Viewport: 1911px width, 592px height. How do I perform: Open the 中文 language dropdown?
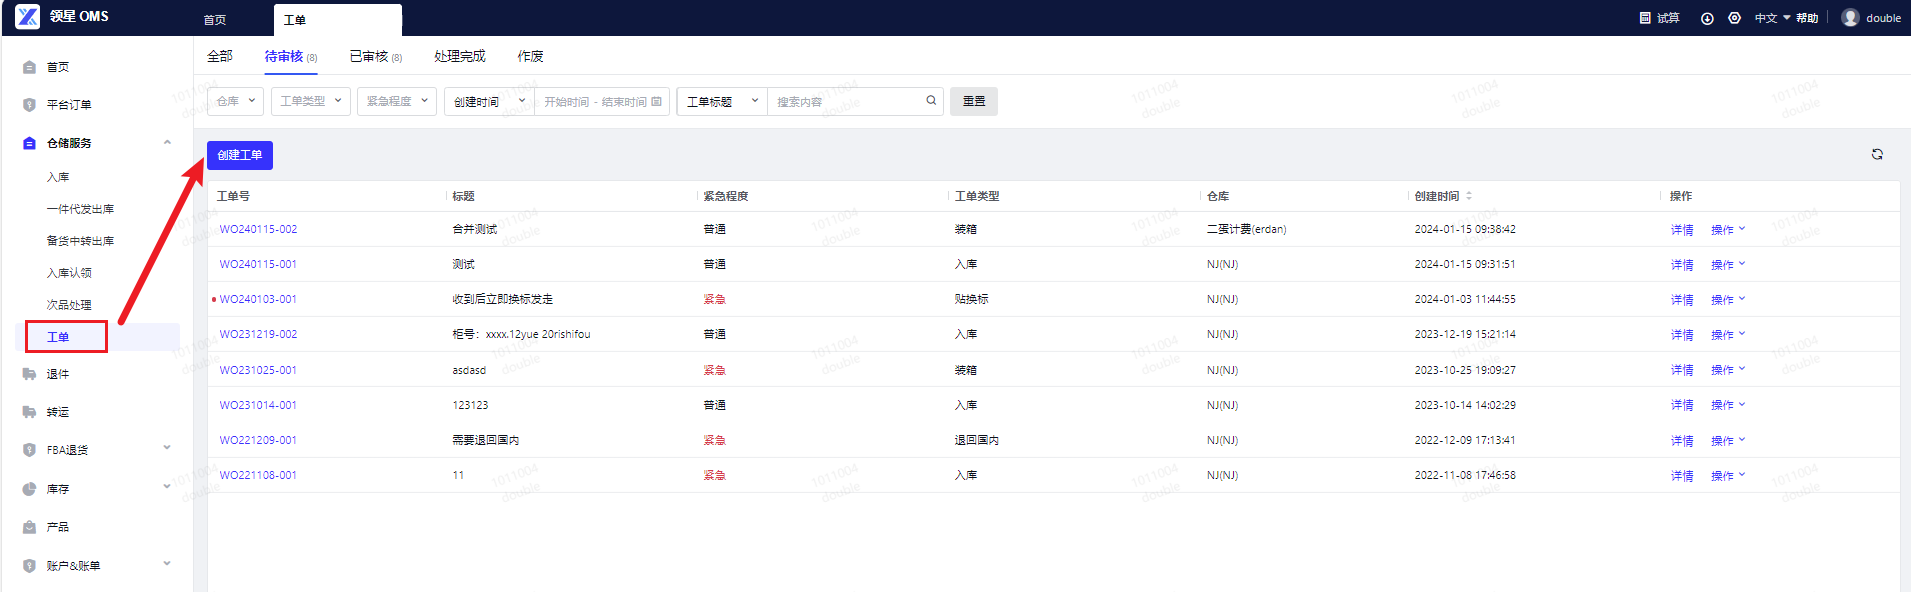point(1772,18)
